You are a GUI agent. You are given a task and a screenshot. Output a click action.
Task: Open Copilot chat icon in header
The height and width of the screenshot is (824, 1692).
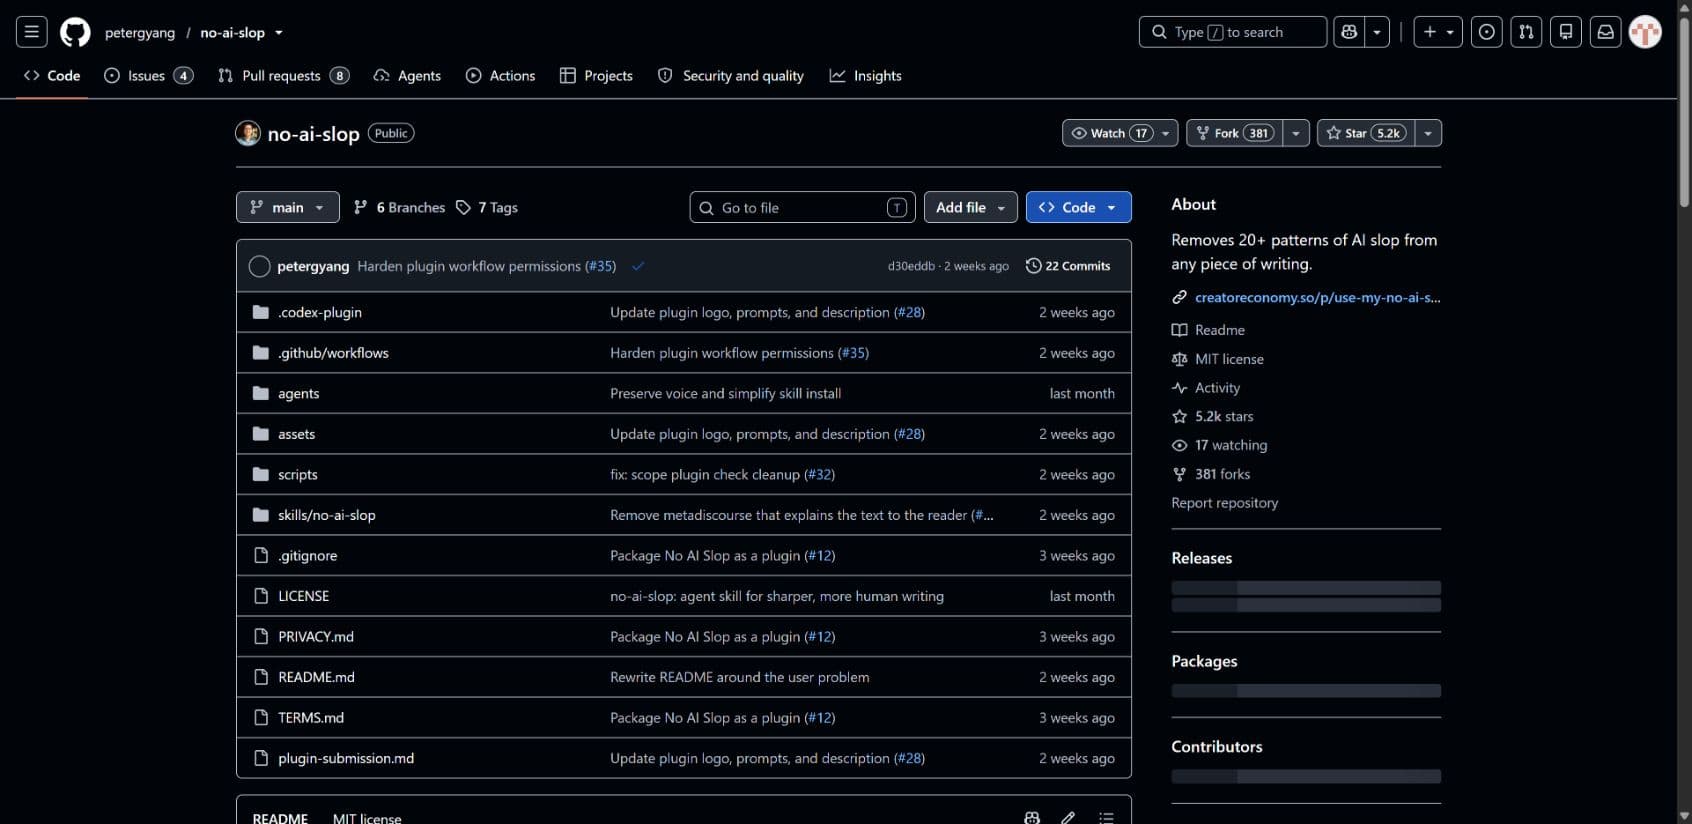click(1349, 32)
